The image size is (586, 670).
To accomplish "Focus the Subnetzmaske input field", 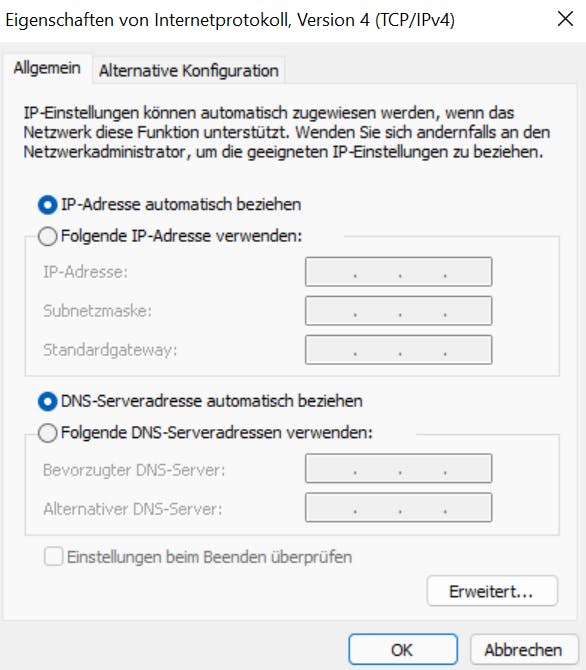I will pos(398,311).
